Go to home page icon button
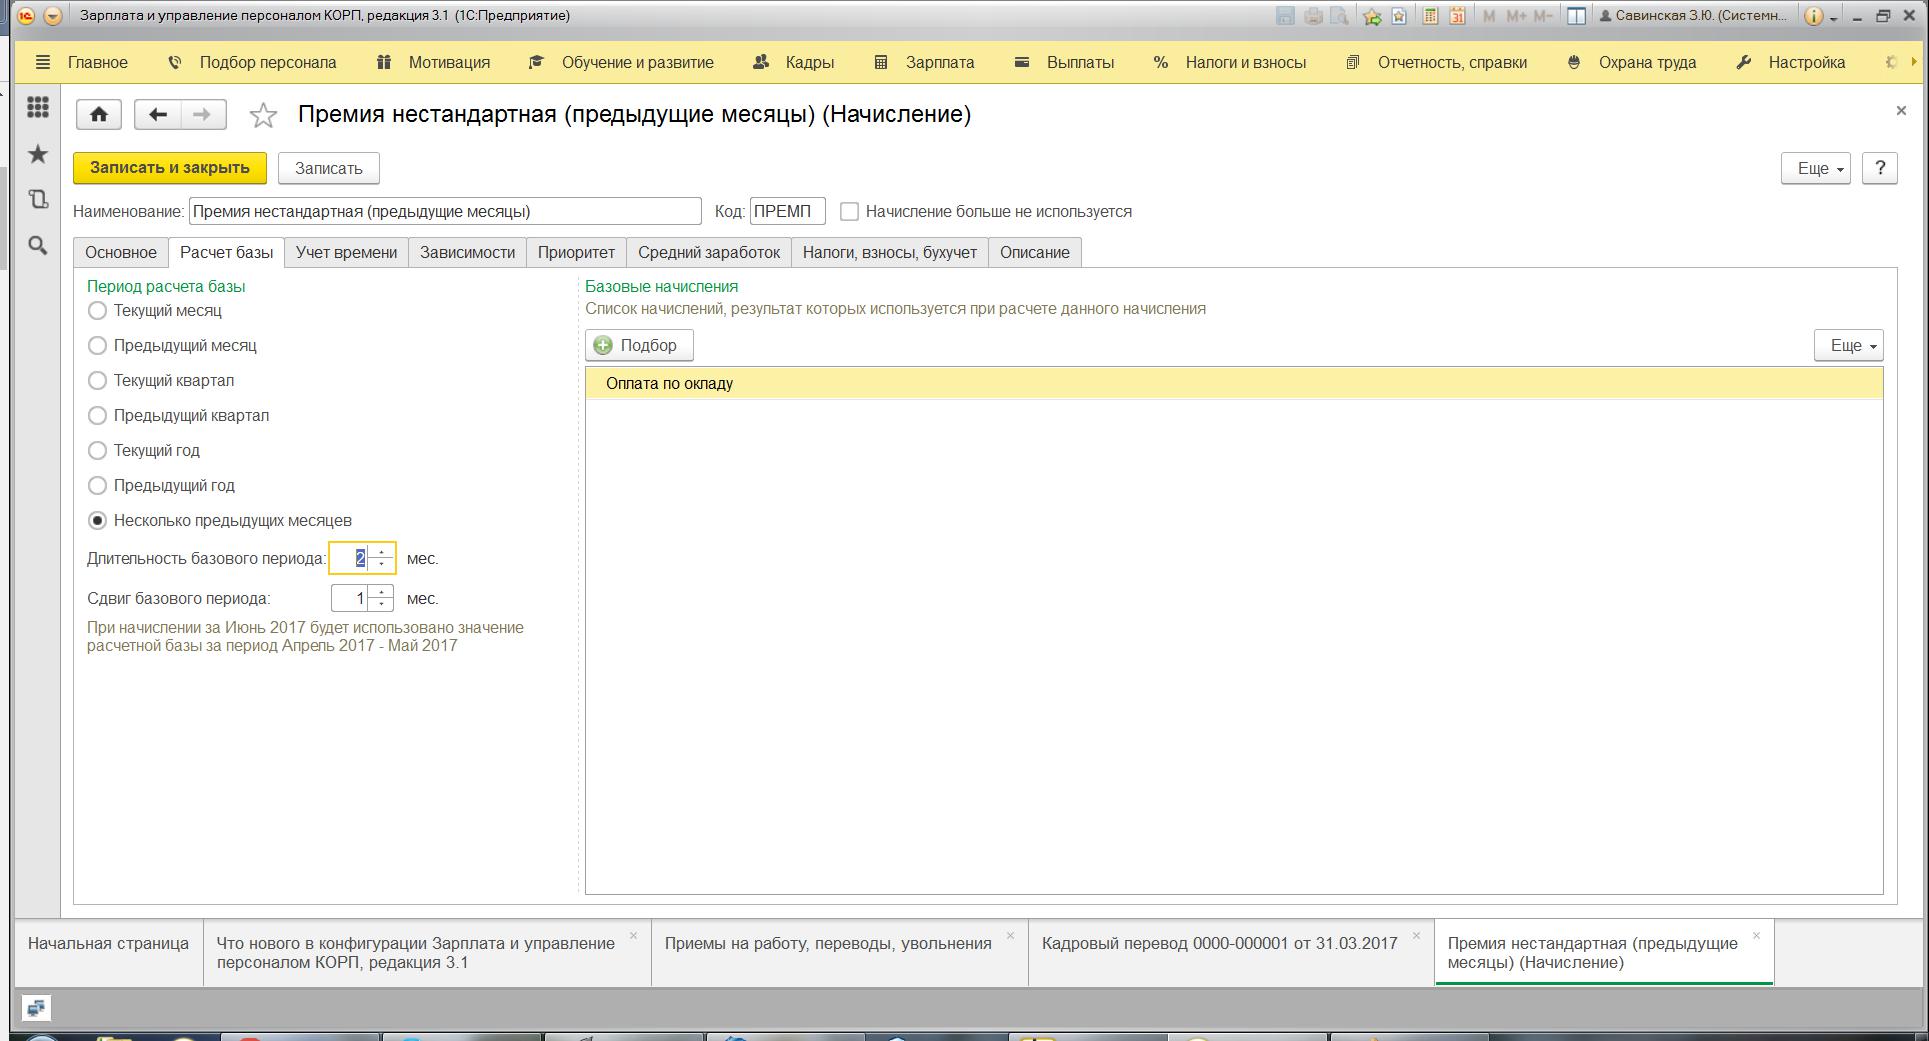 [99, 114]
